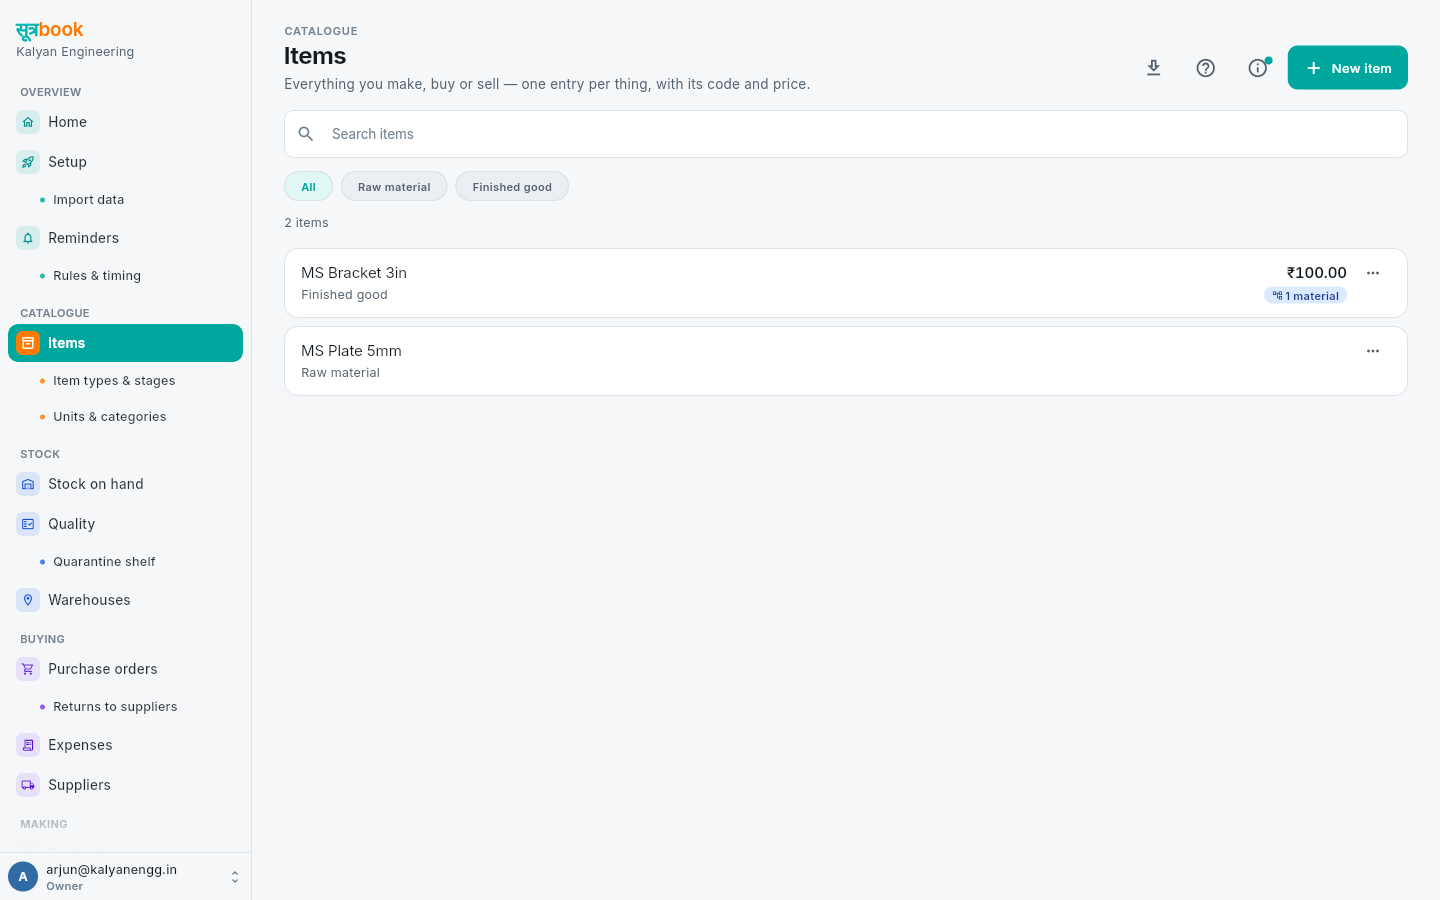The image size is (1440, 900).
Task: Click the Expenses receipt icon
Action: coord(28,745)
